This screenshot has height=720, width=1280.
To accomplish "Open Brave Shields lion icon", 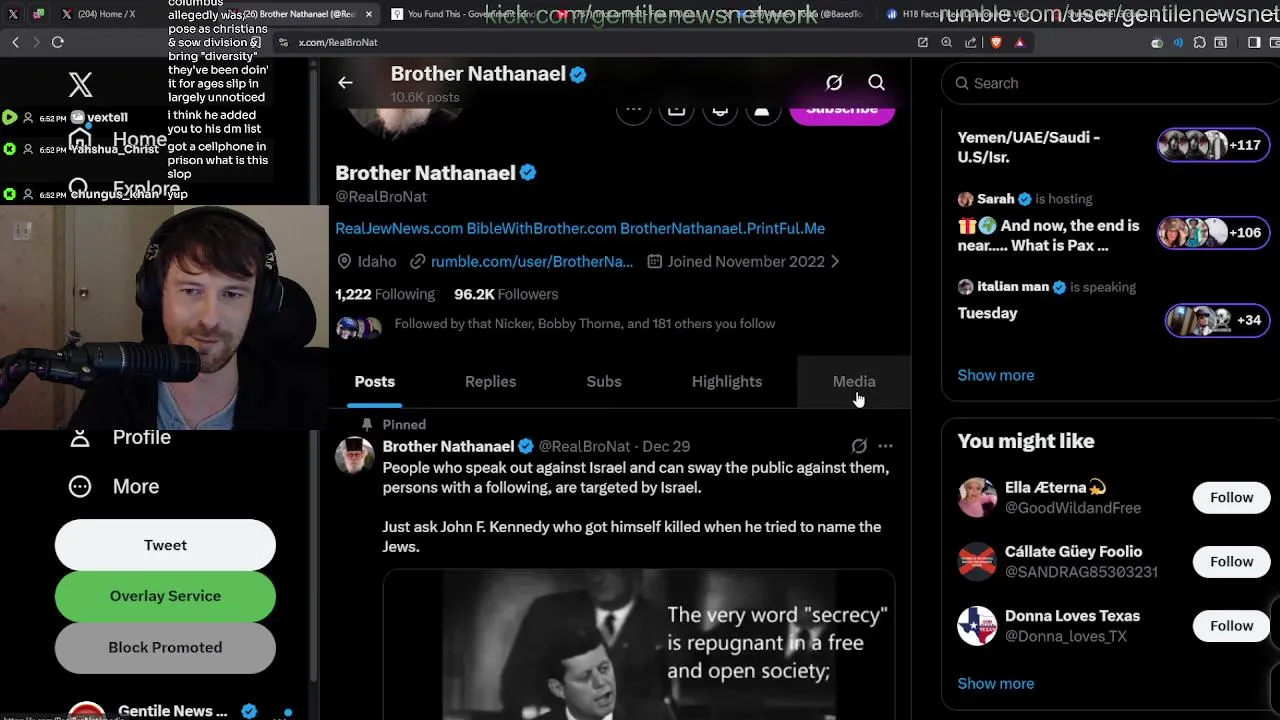I will coord(996,42).
